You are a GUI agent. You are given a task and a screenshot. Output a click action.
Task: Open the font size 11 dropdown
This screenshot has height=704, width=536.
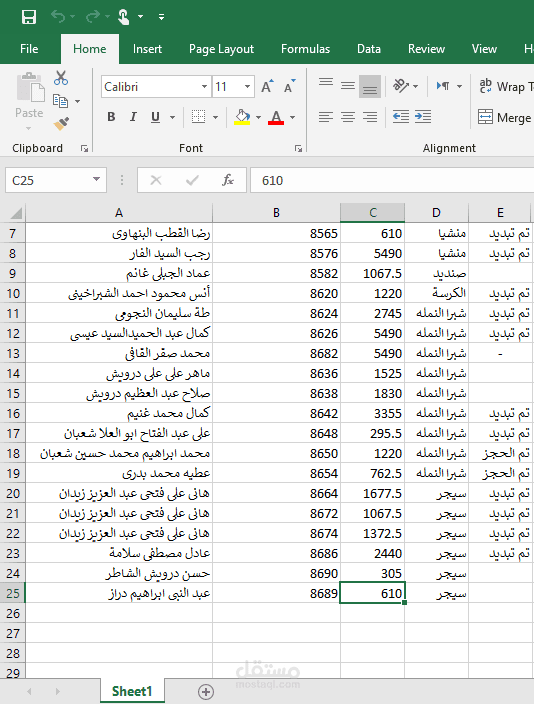(247, 87)
